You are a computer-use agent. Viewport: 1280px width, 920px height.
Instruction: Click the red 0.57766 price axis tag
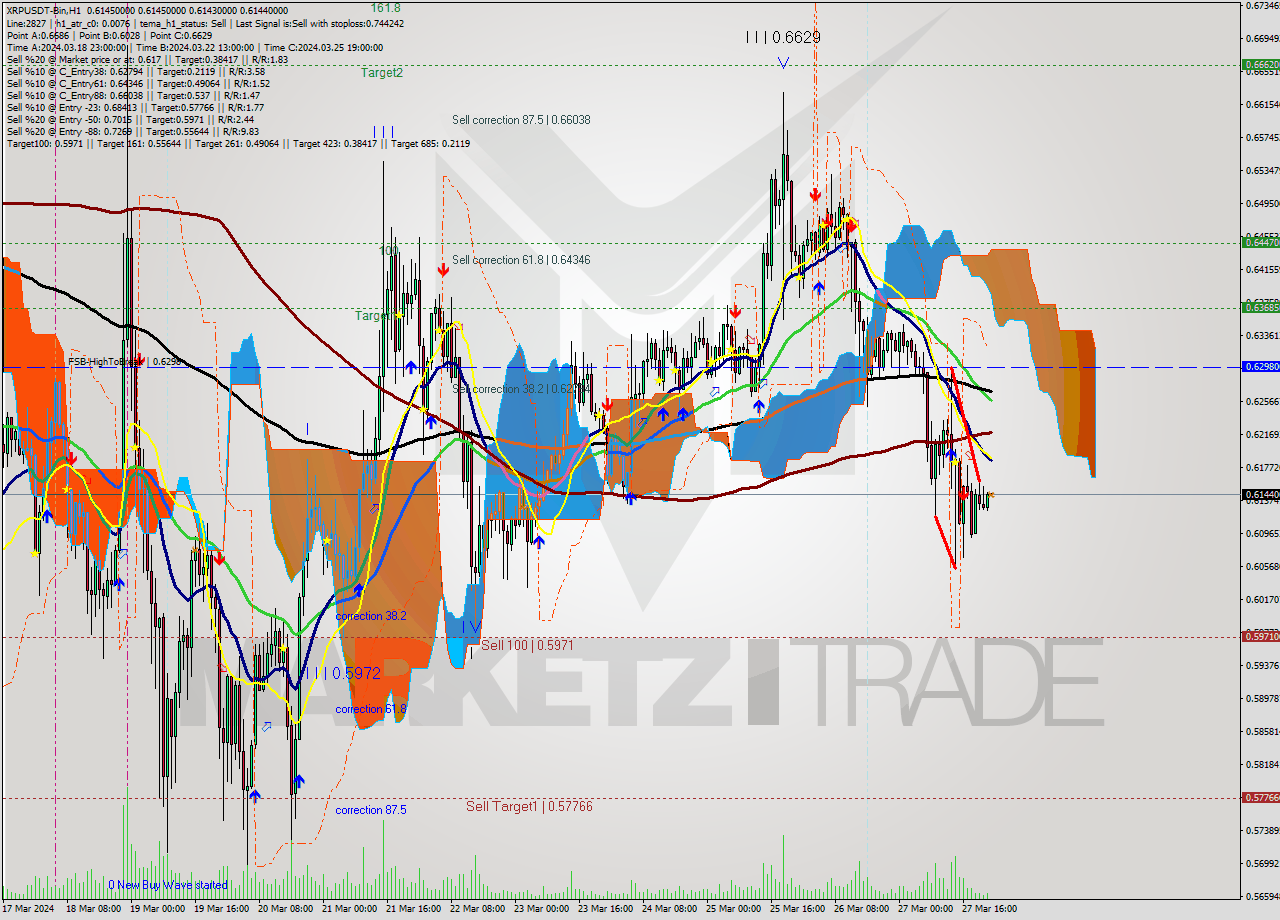click(x=1260, y=797)
